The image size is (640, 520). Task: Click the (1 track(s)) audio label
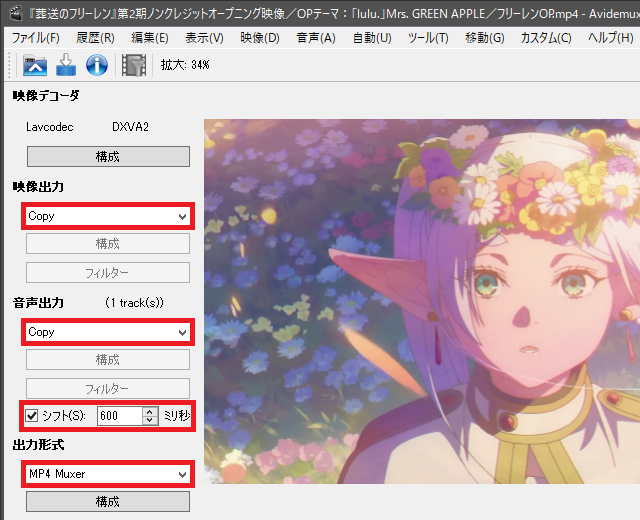coord(134,303)
